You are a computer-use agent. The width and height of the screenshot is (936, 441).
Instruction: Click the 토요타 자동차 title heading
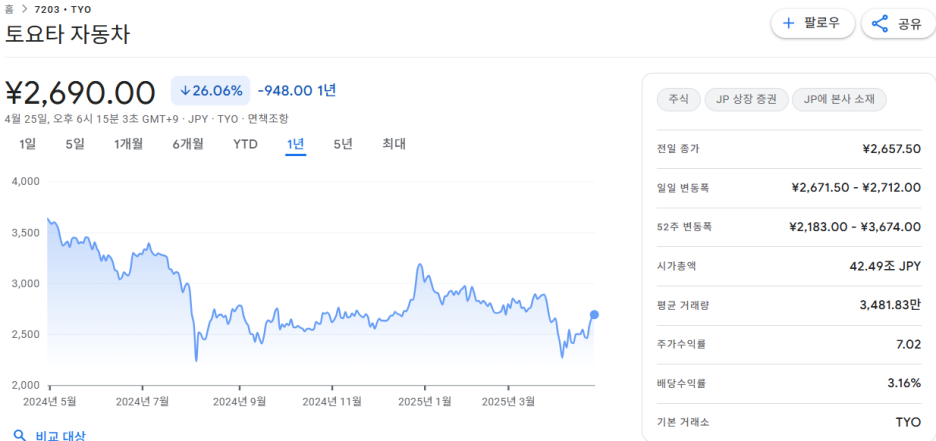pyautogui.click(x=67, y=35)
